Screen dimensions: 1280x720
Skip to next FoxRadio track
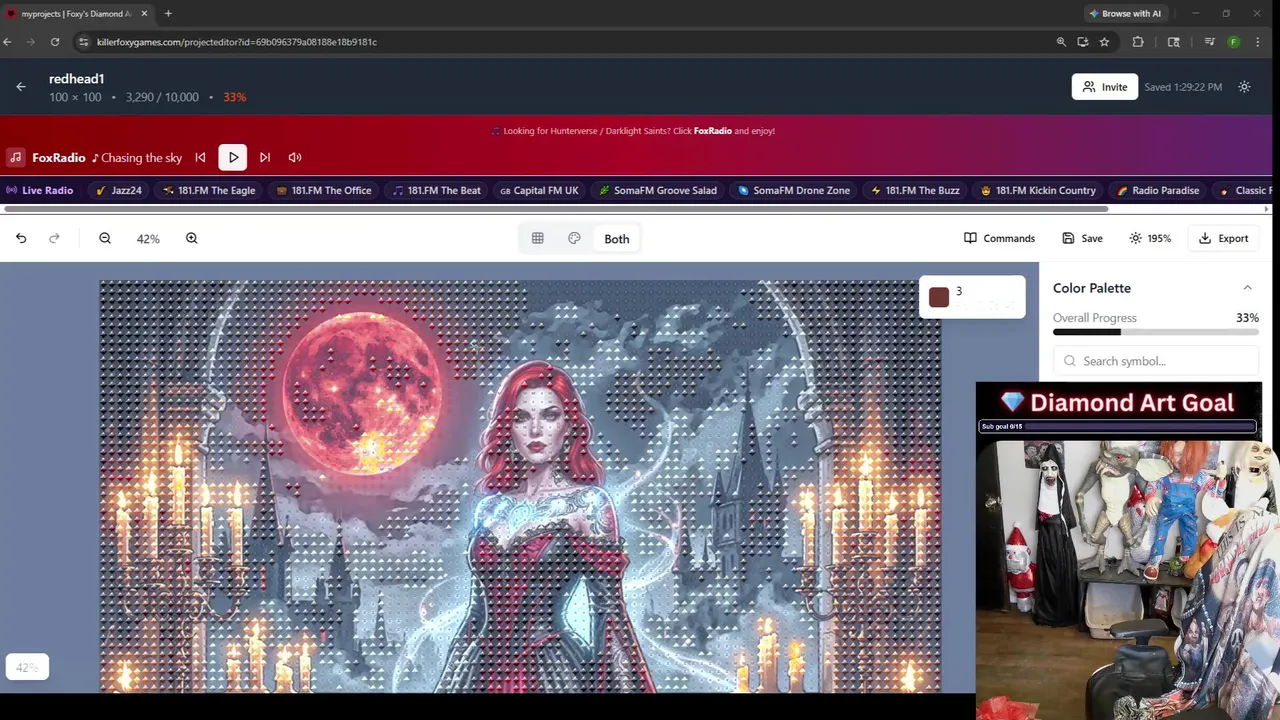pos(265,157)
